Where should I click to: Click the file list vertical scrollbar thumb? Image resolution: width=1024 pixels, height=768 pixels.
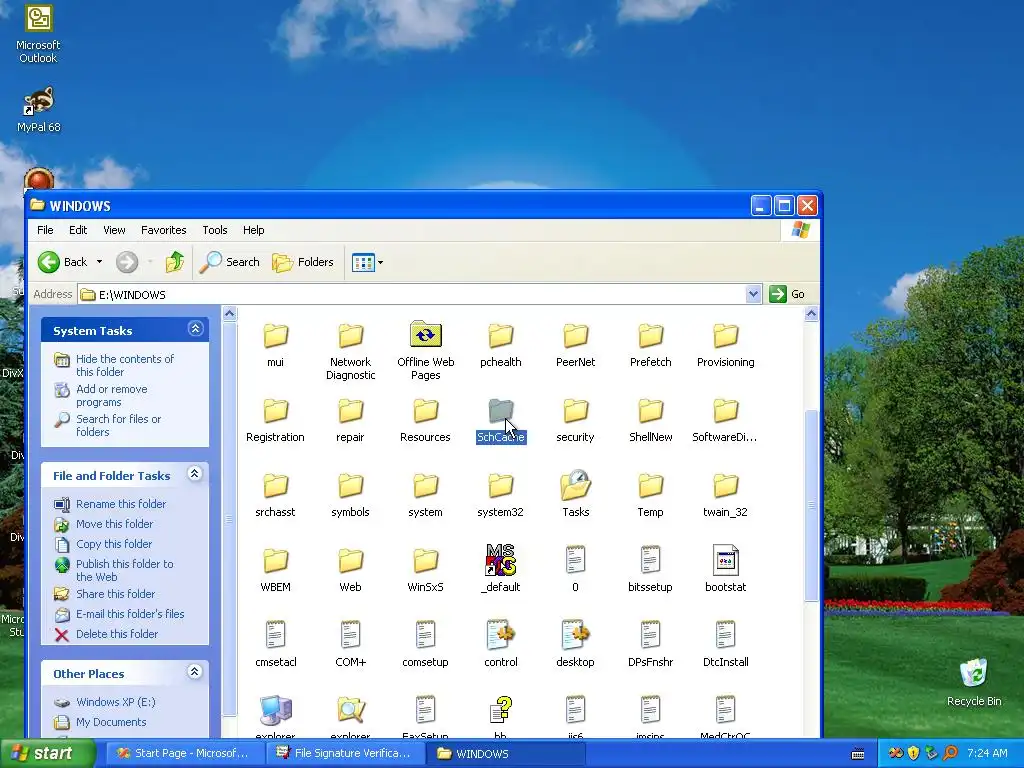(811, 505)
